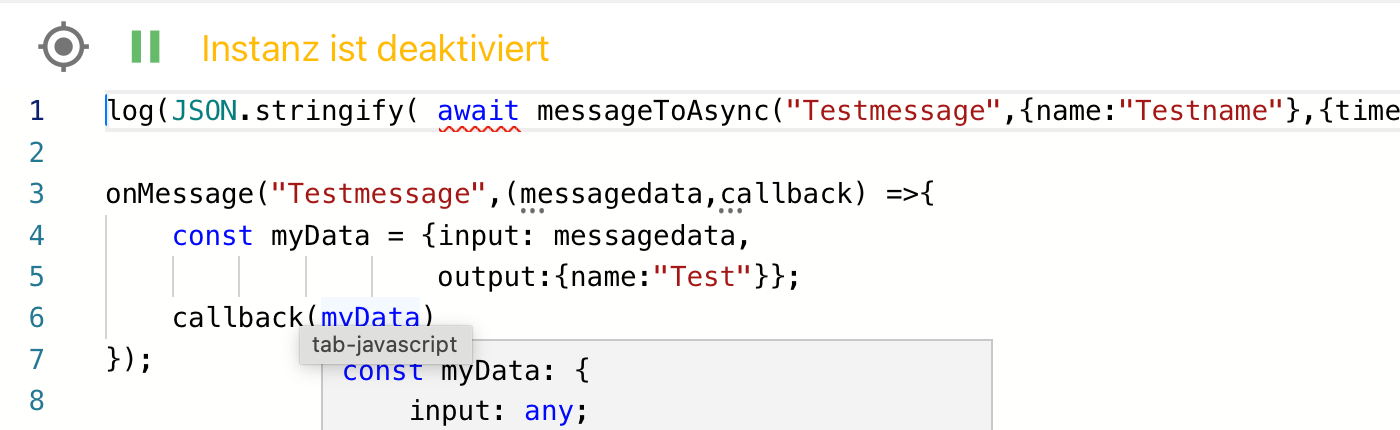Screen dimensions: 1400x430
Task: Select line number 1 in the gutter
Action: tap(37, 110)
